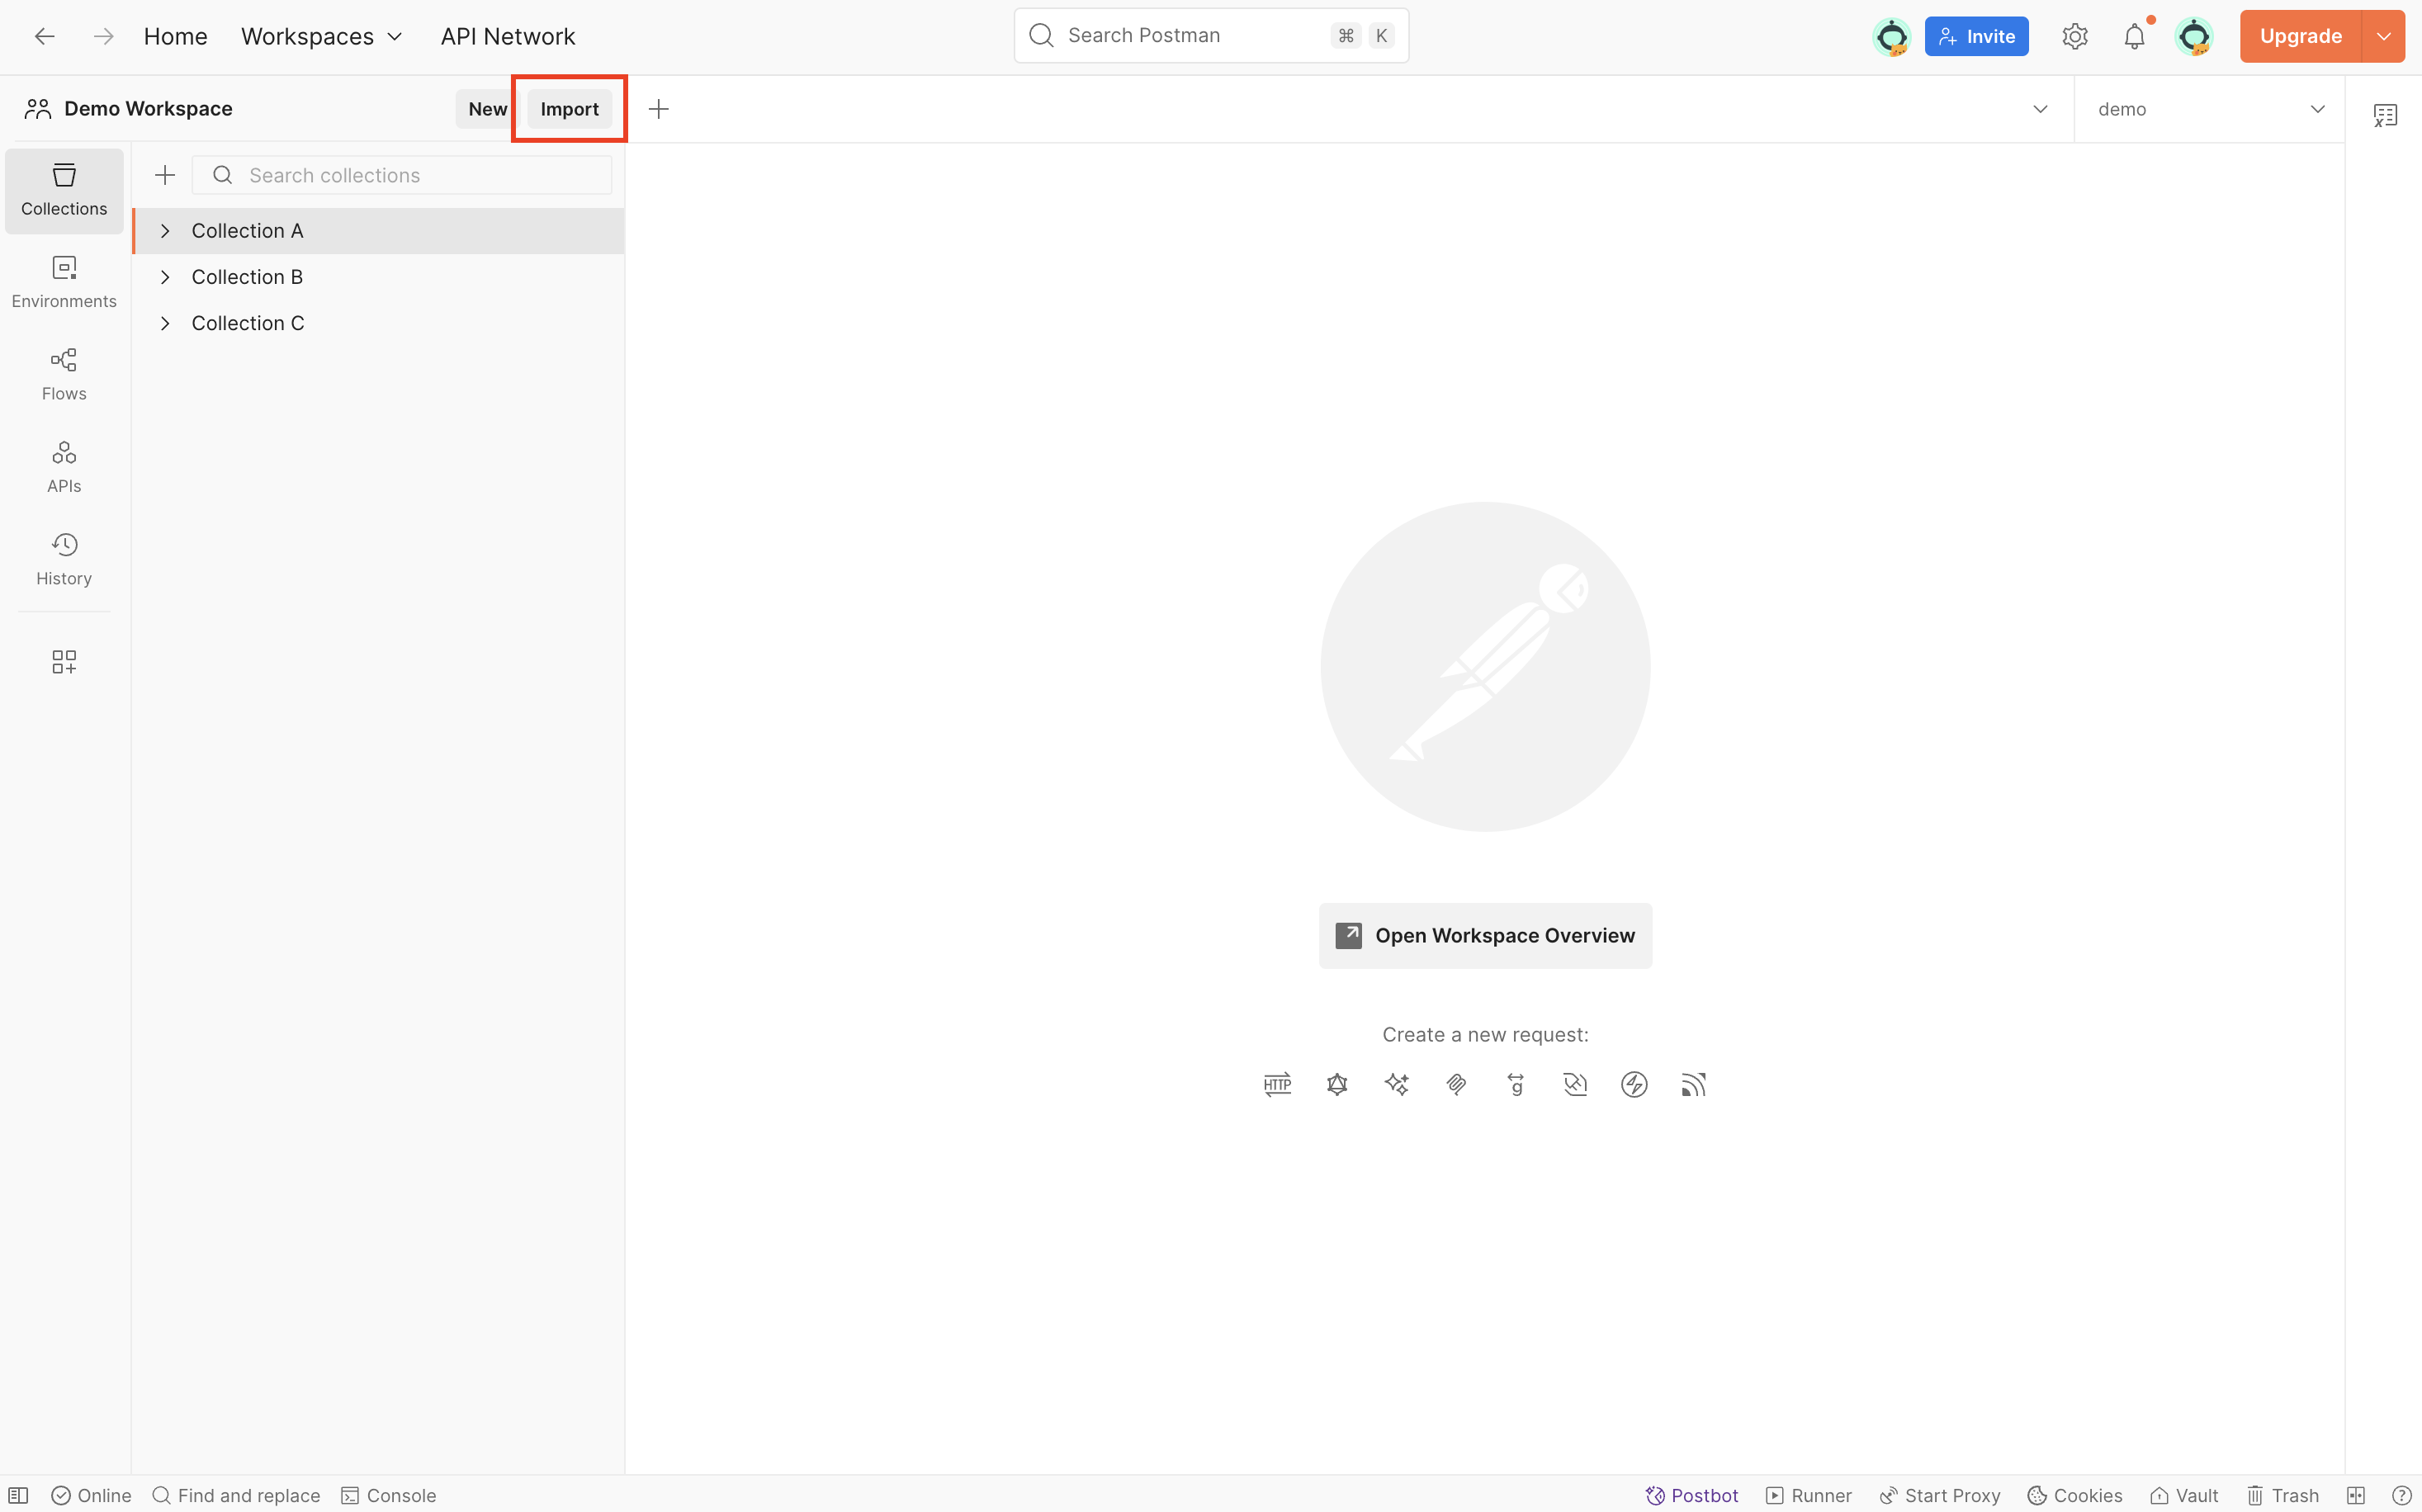Create new MCP request icon
The width and height of the screenshot is (2422, 1512).
(x=1456, y=1084)
